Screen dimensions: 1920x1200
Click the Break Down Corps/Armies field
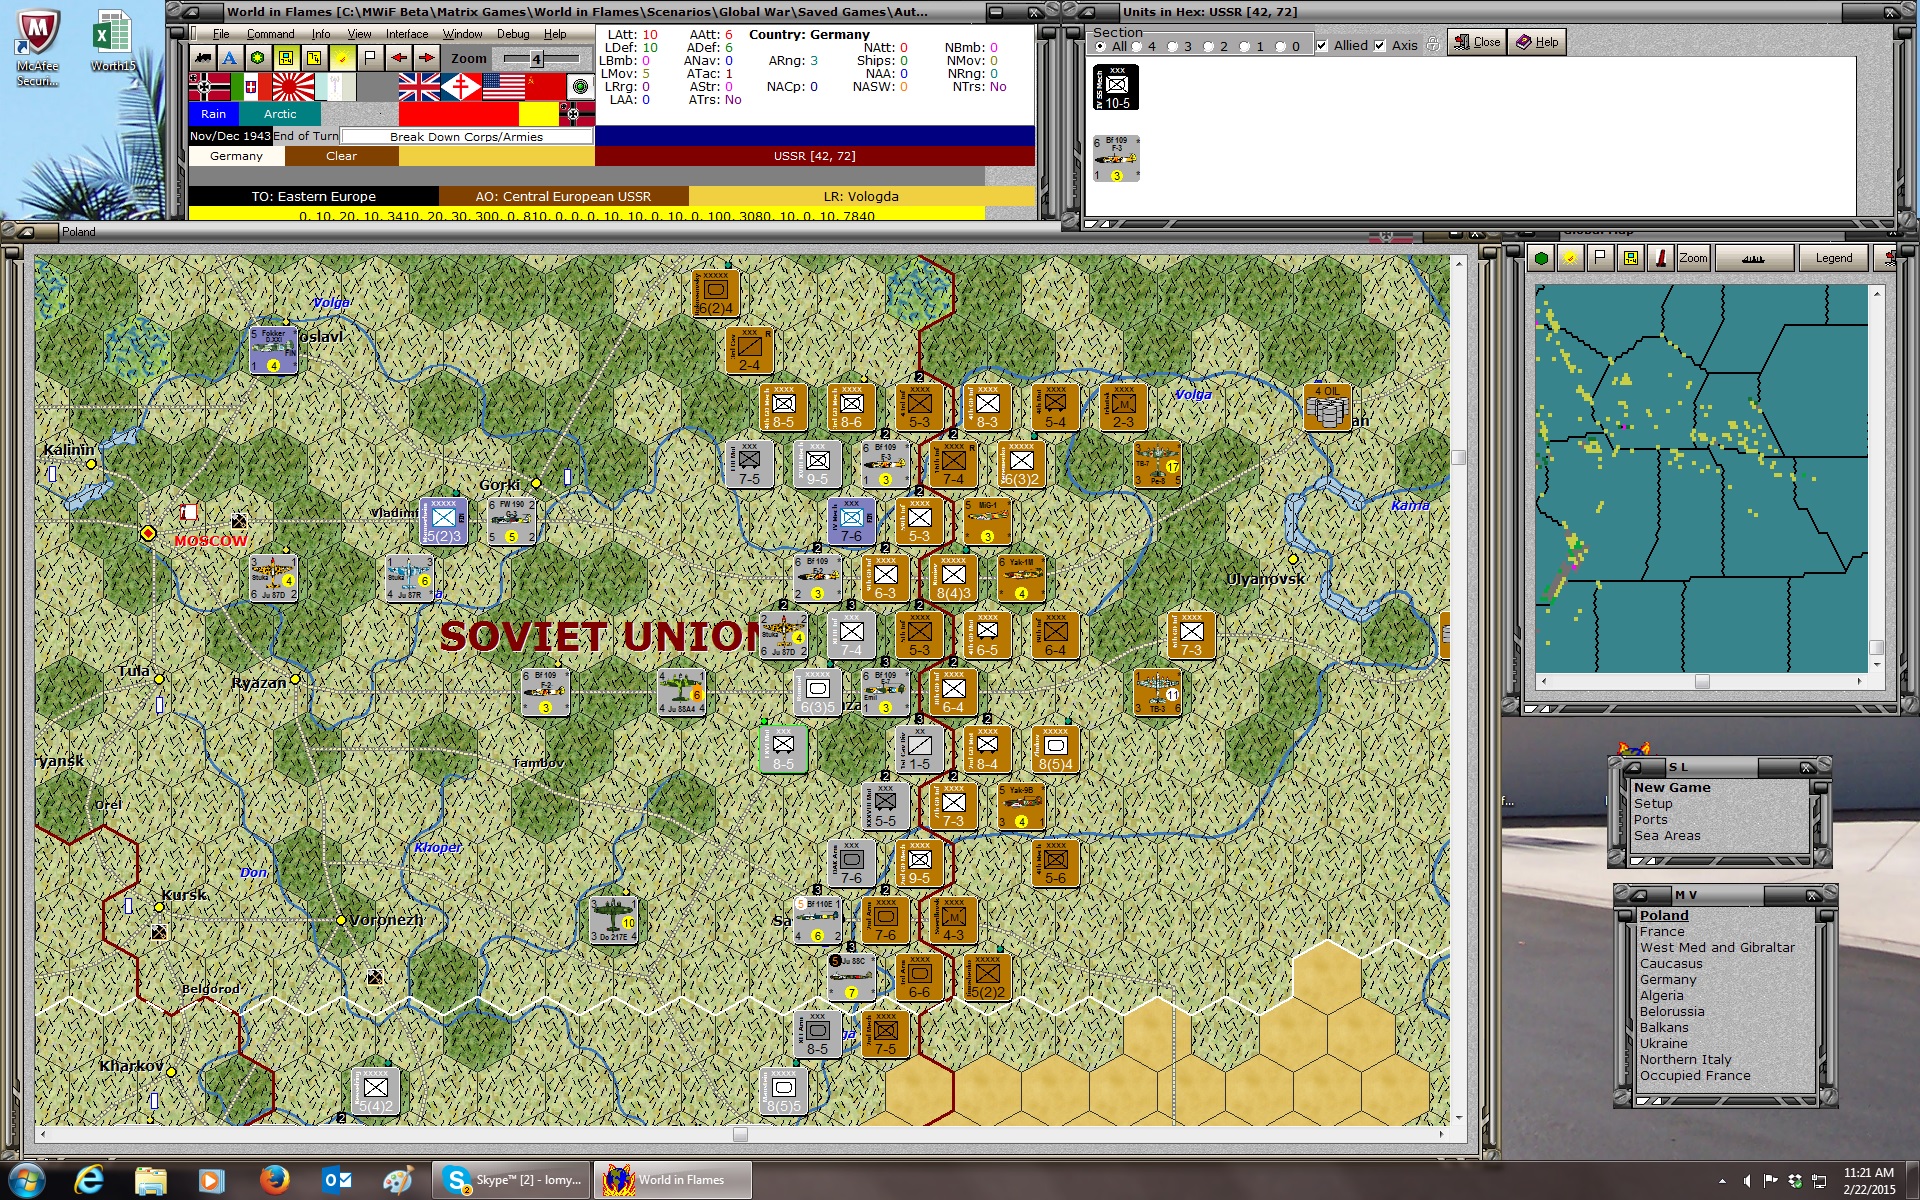pos(467,137)
